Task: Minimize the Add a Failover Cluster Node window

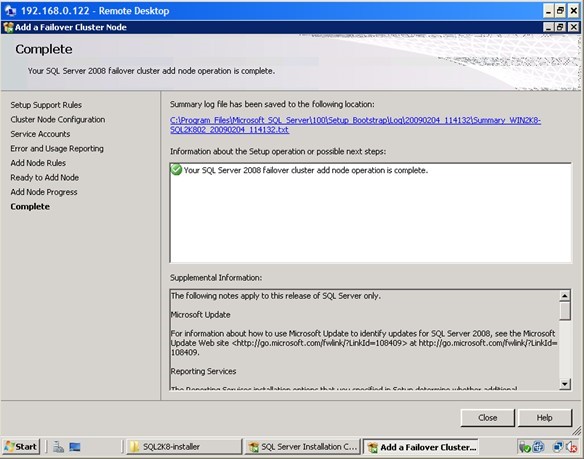Action: 548,27
